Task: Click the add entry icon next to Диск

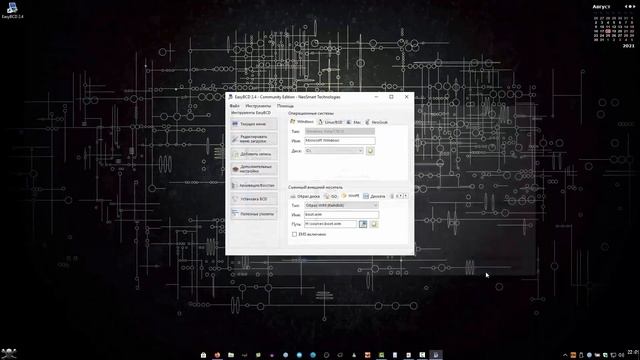Action: click(x=370, y=151)
